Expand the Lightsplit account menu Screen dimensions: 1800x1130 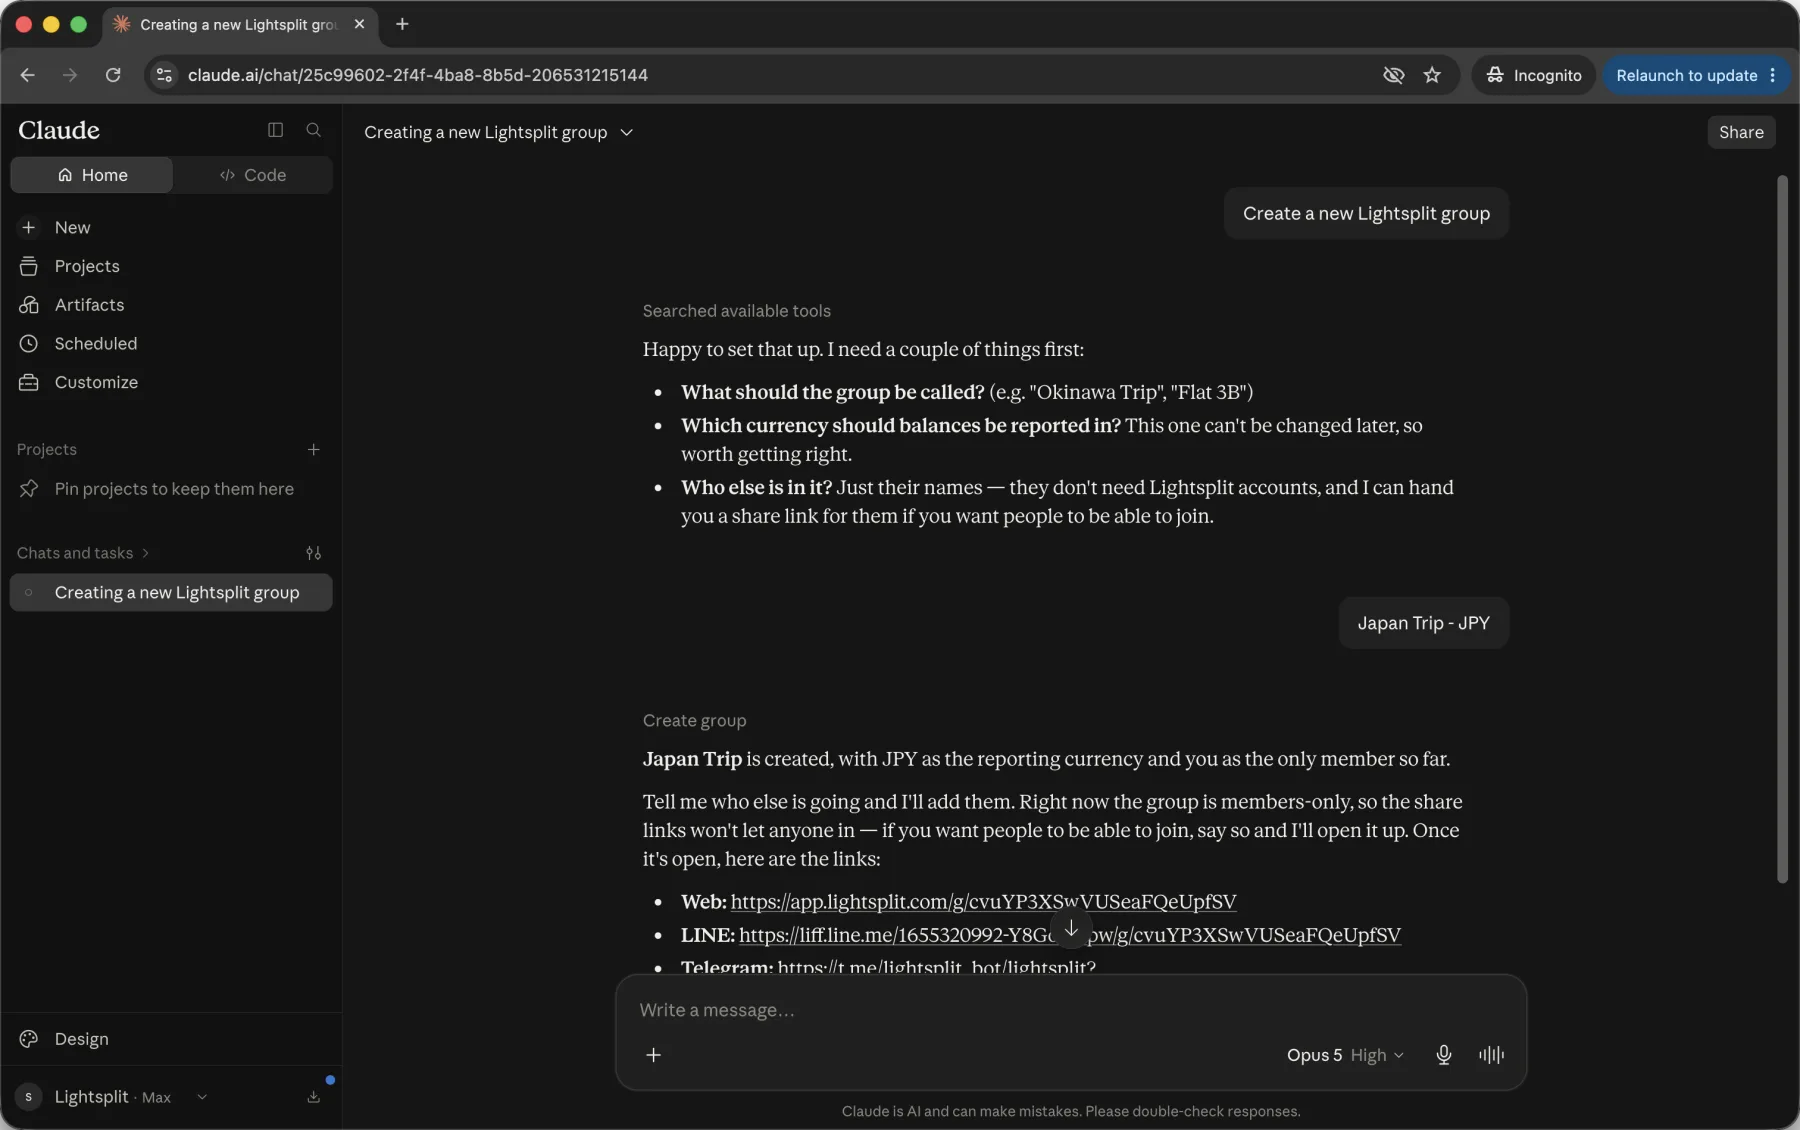coord(202,1097)
